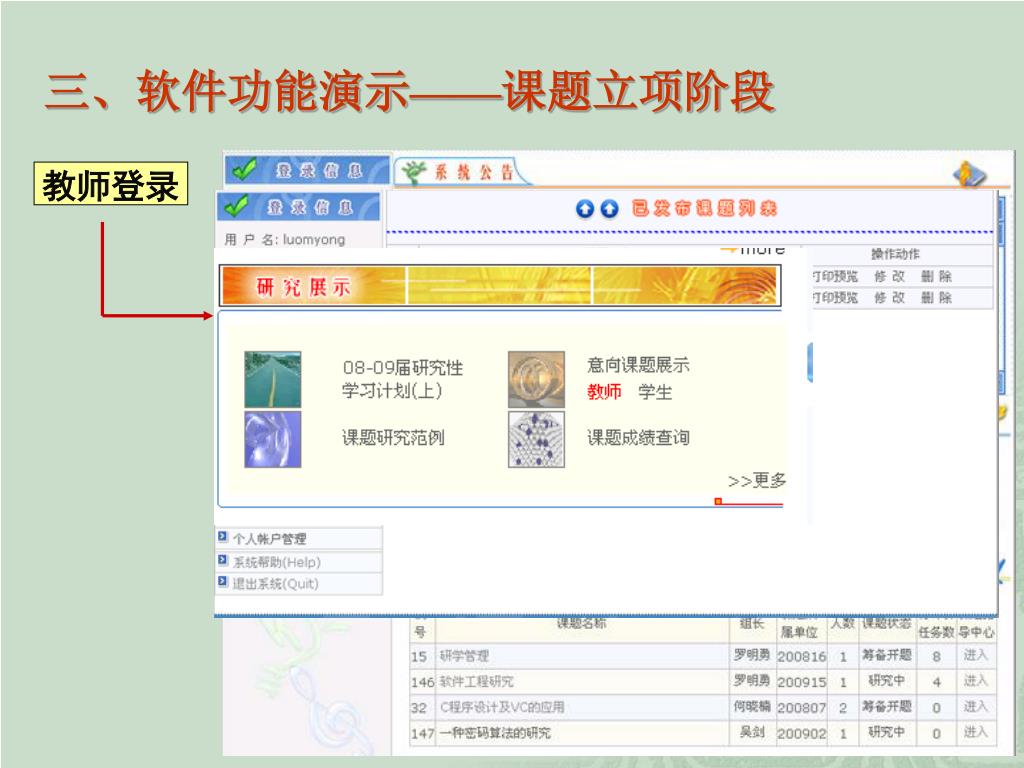Click 进入 in the C程序设计及VC的应用 row

coord(976,707)
